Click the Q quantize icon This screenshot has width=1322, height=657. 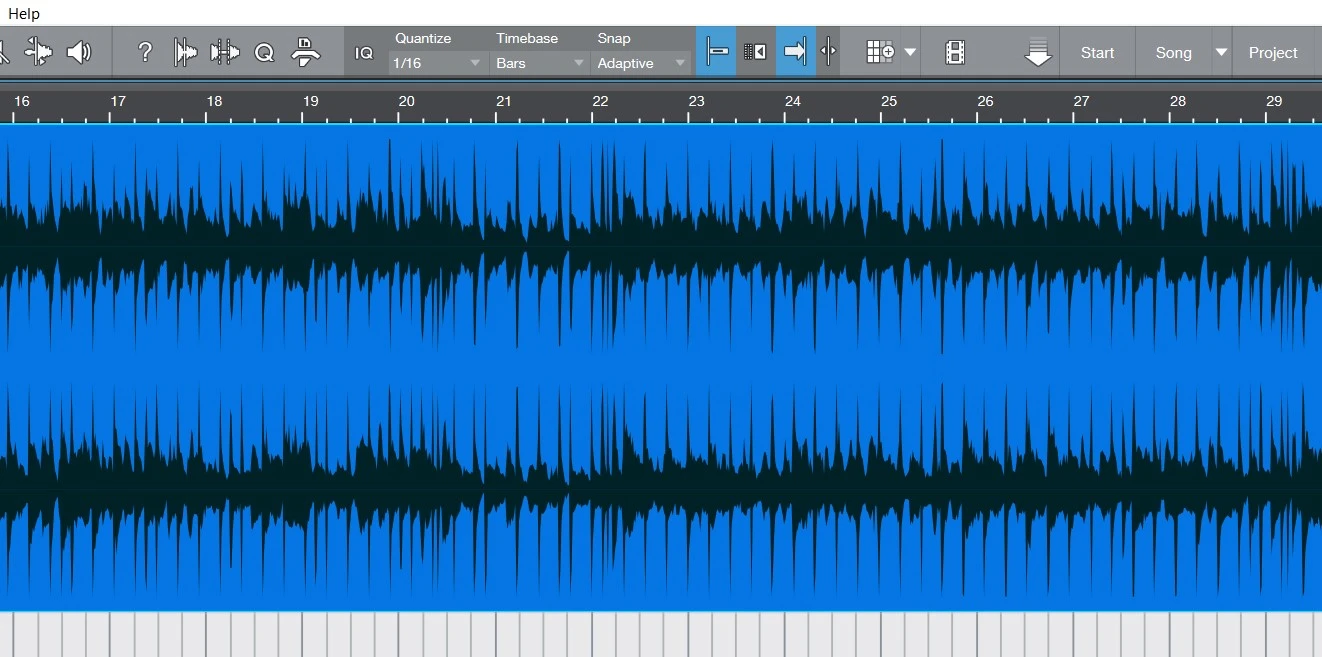(264, 53)
